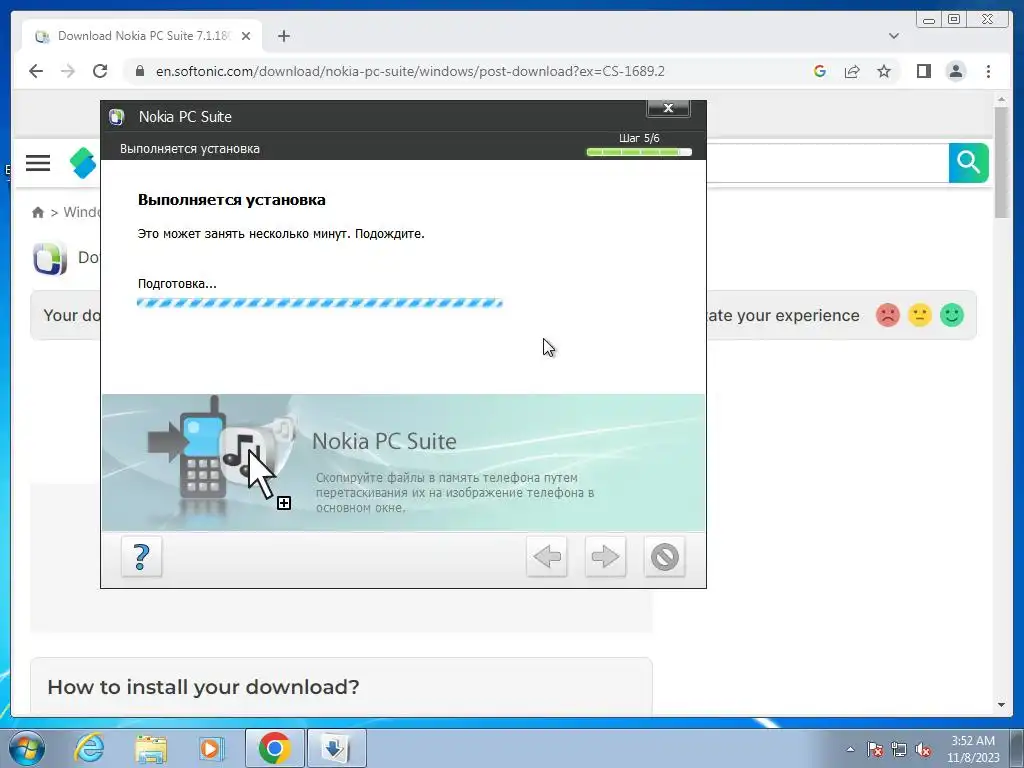The image size is (1024, 768).
Task: Select the Download Nokia PC Suite tab
Action: coord(142,36)
